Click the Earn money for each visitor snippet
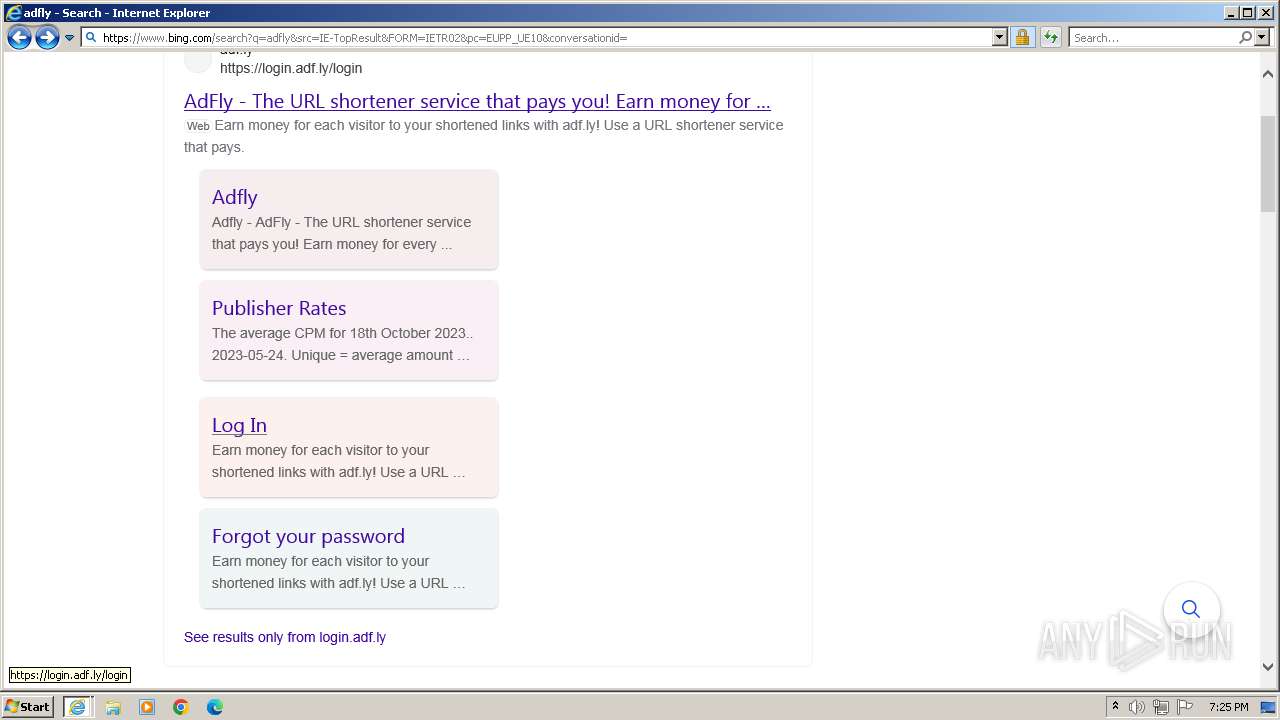 [x=484, y=136]
